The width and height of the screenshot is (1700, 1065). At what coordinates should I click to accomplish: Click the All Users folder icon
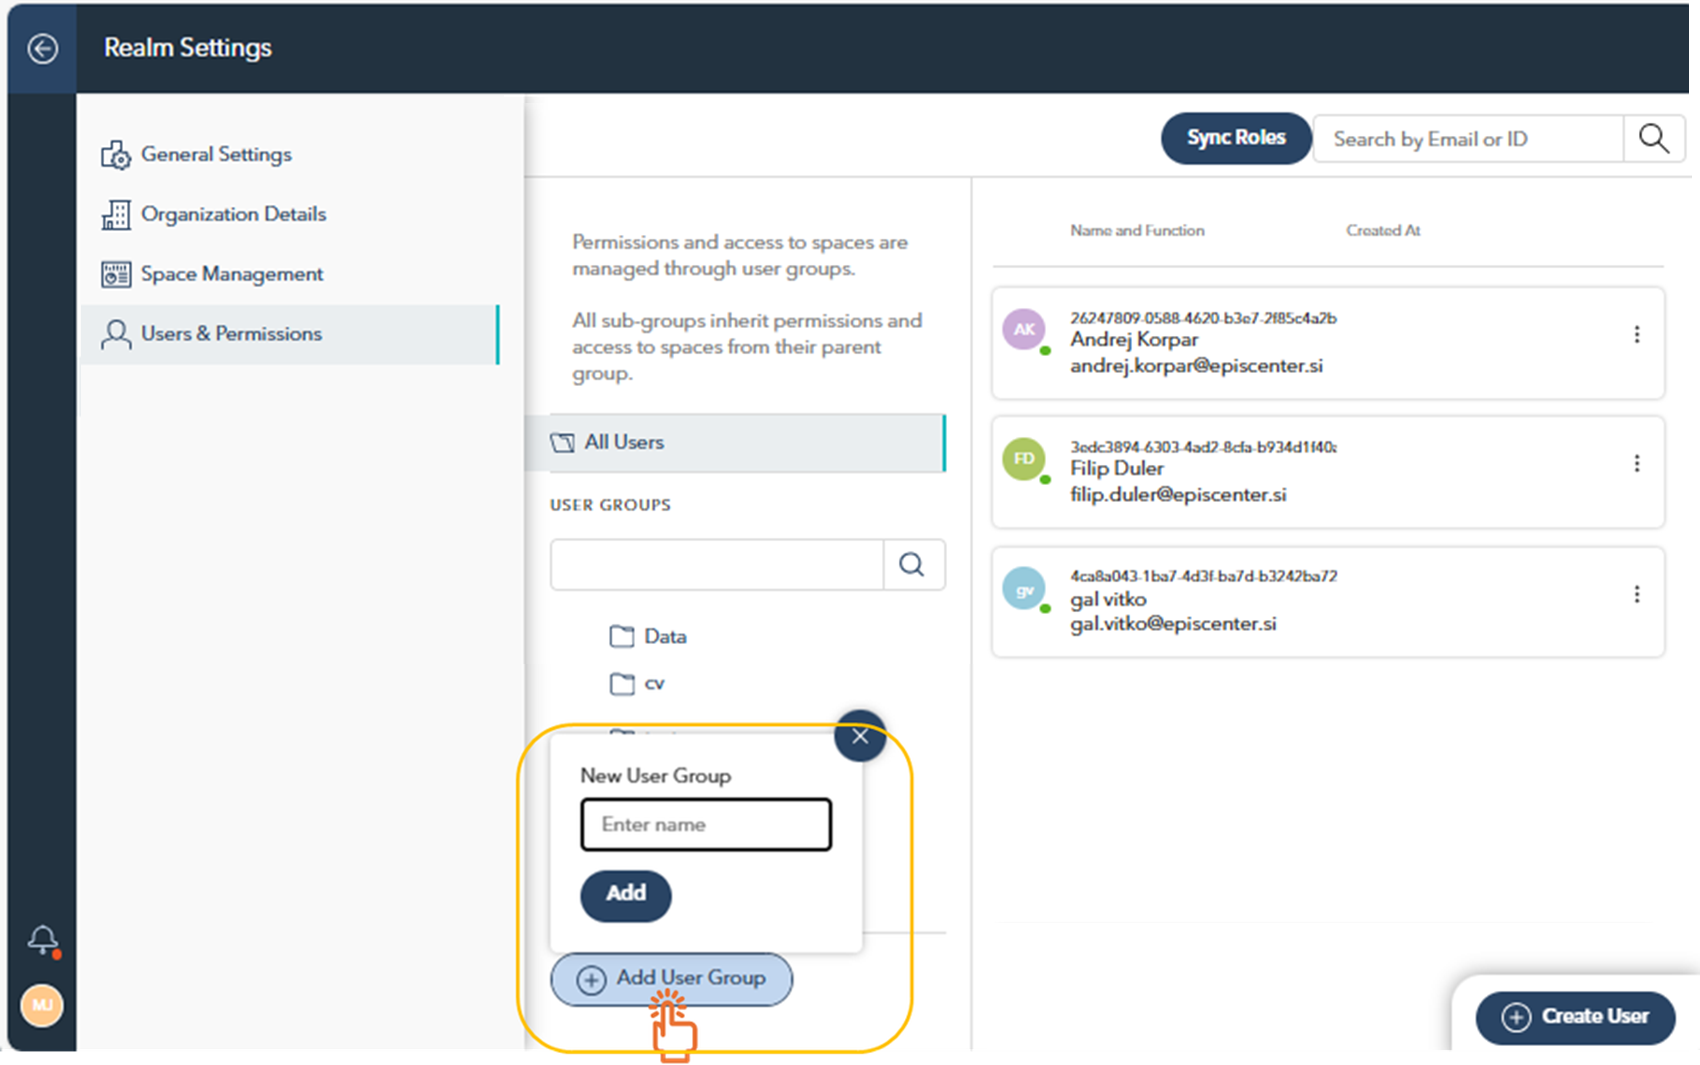pos(563,442)
